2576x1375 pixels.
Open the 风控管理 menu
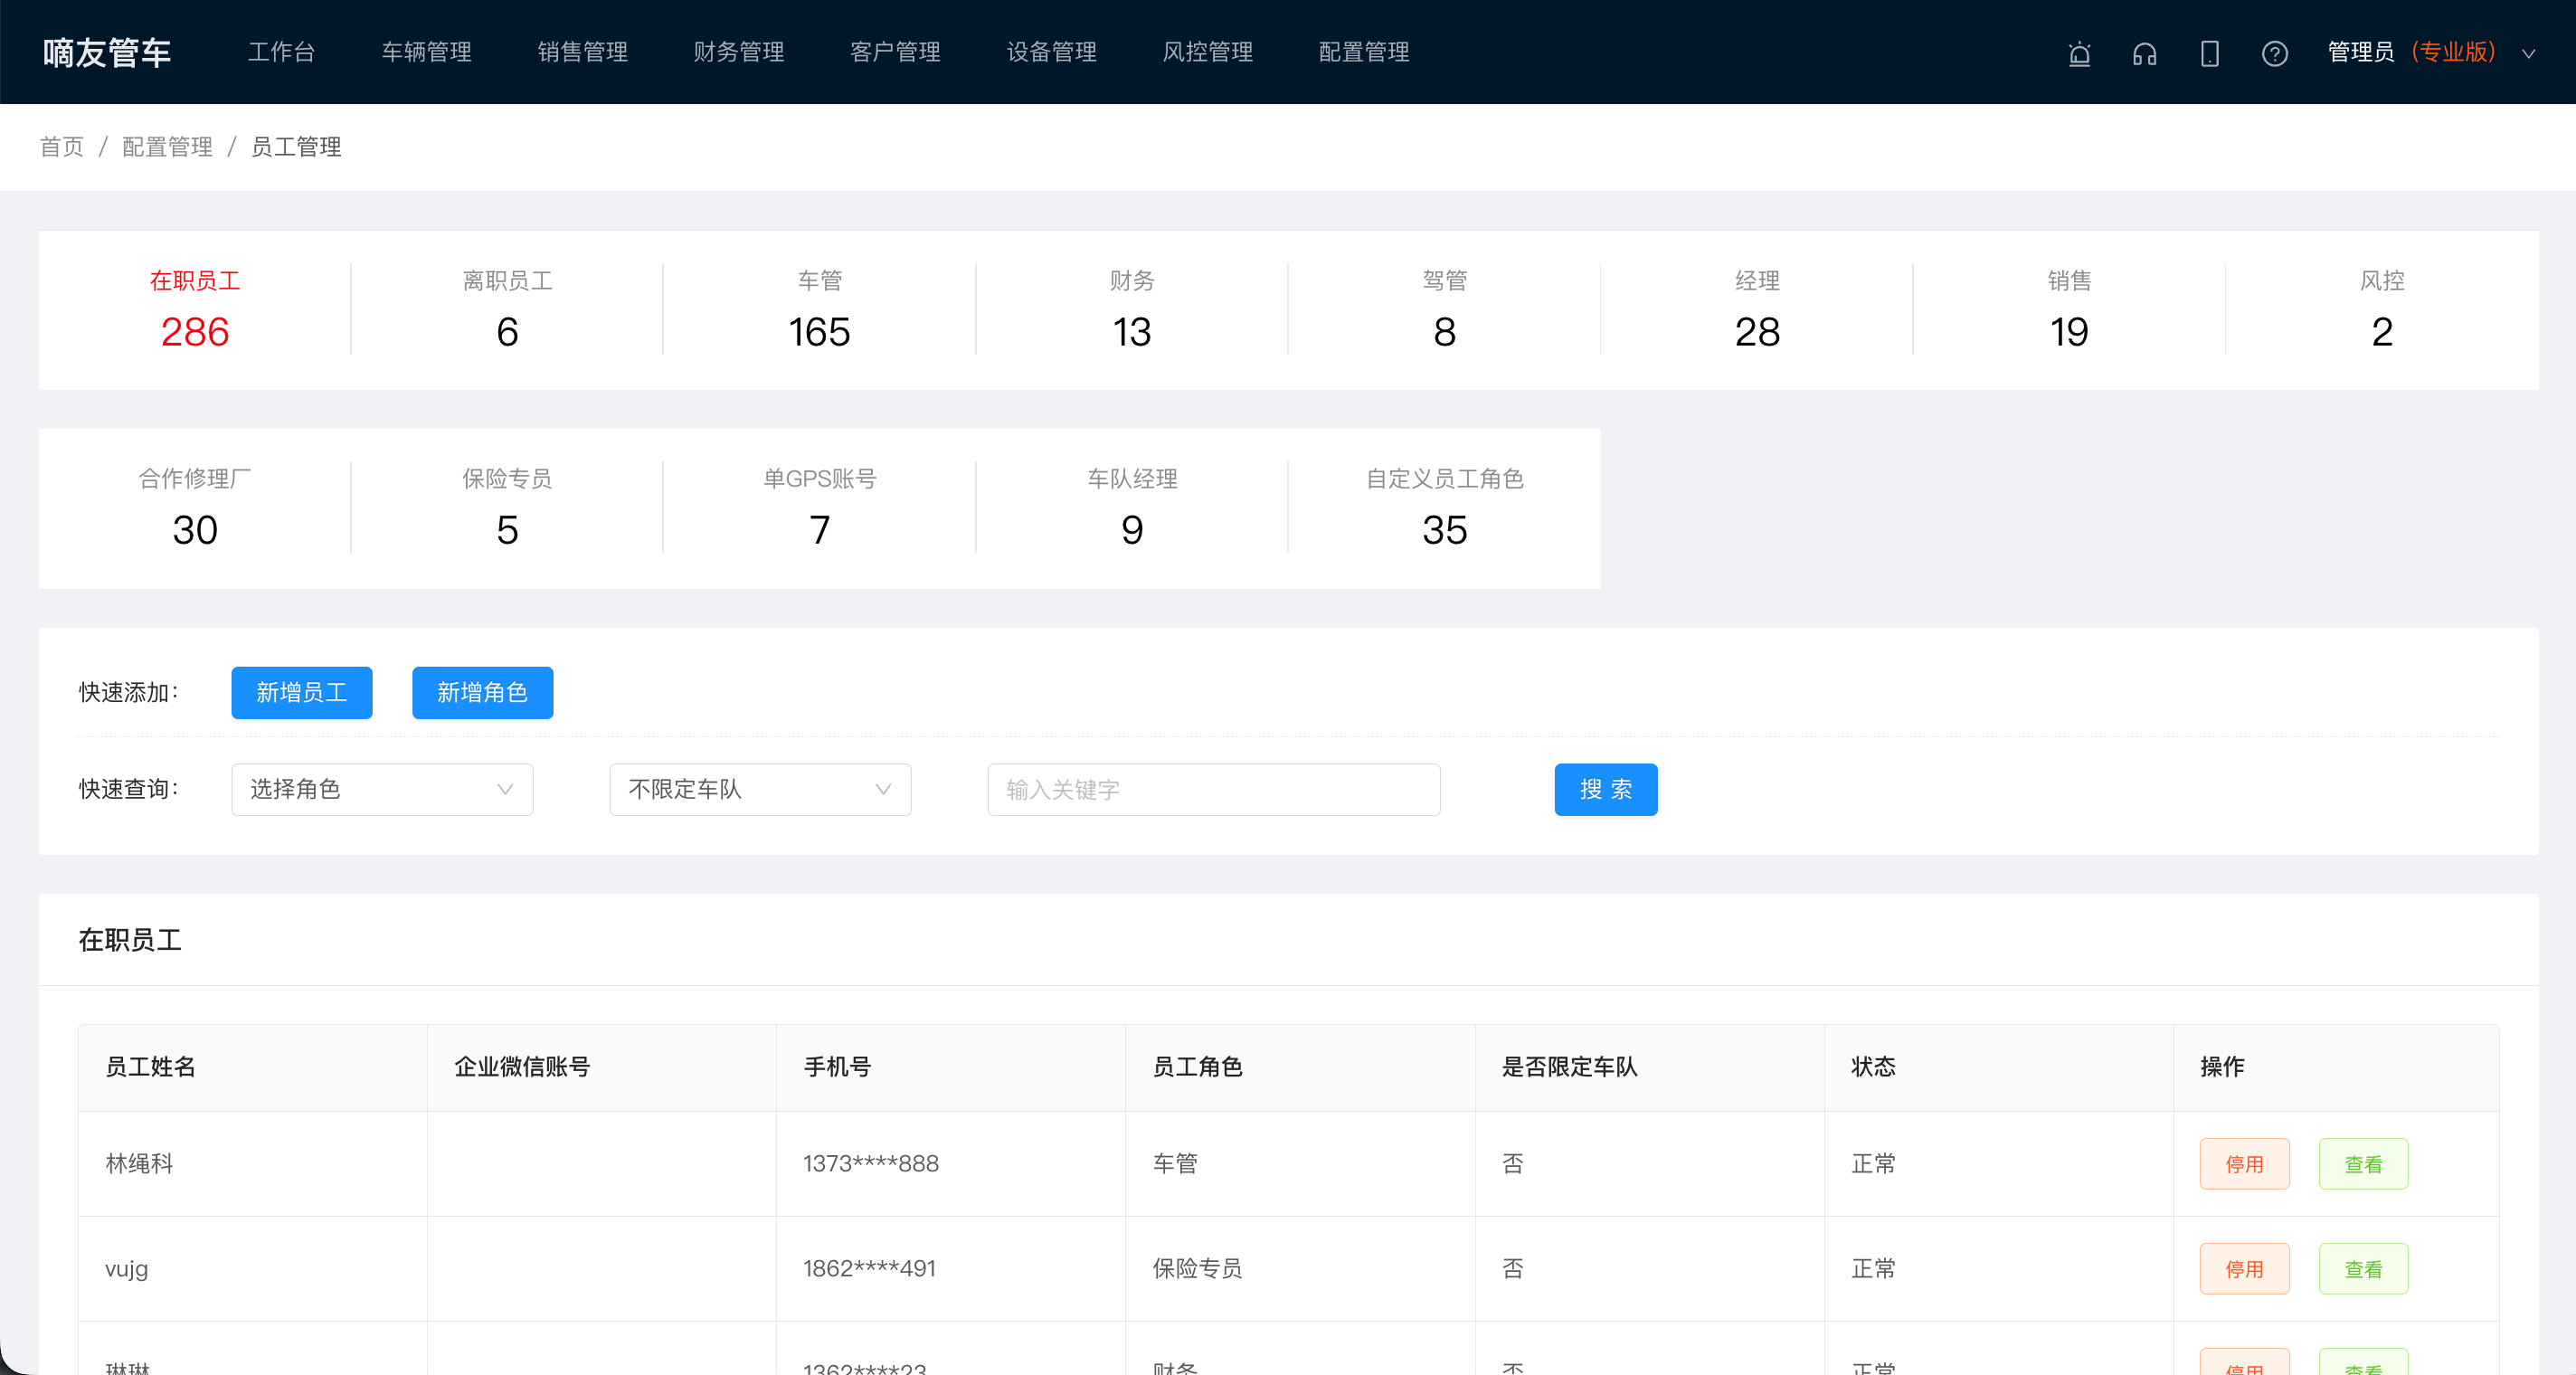[x=1207, y=52]
